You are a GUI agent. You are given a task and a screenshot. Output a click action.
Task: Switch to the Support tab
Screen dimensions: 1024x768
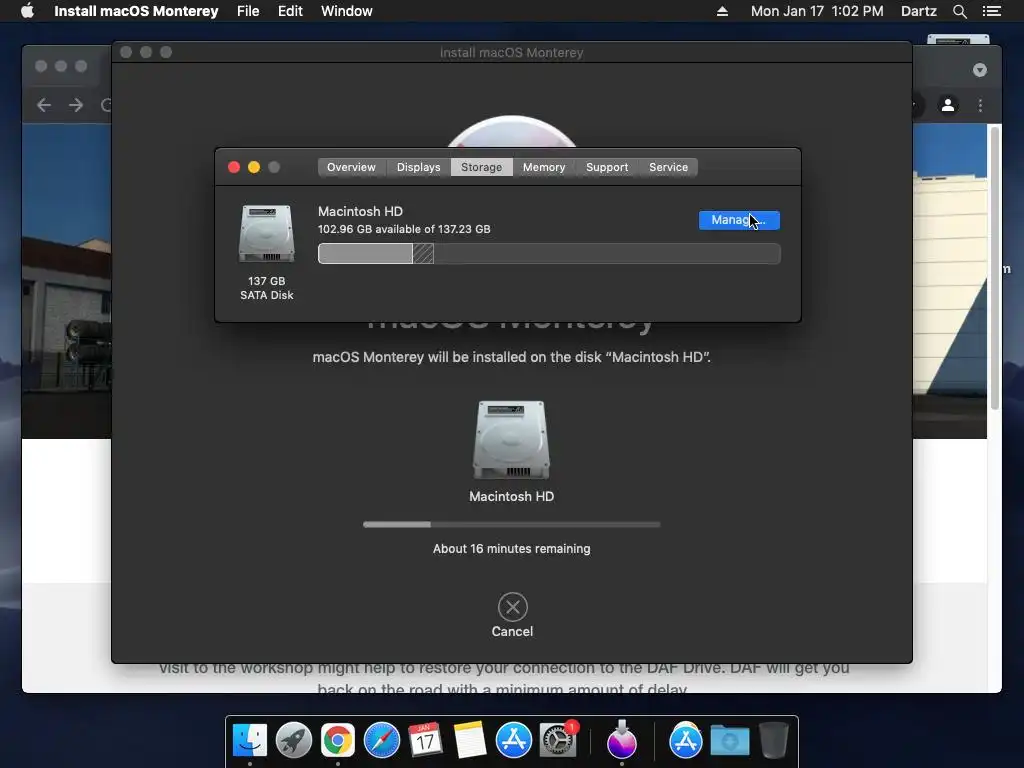click(607, 167)
